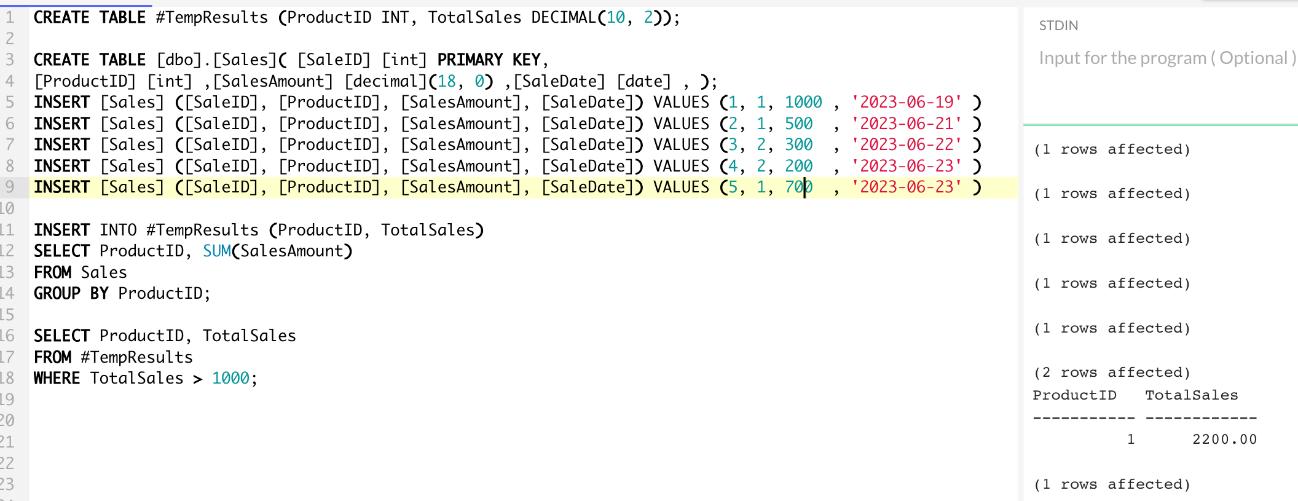
Task: Click the ProductID output column header
Action: (1074, 395)
